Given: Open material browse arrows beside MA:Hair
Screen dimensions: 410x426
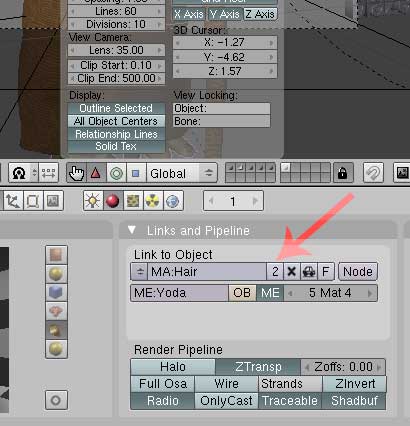Looking at the screenshot, I should [x=139, y=272].
